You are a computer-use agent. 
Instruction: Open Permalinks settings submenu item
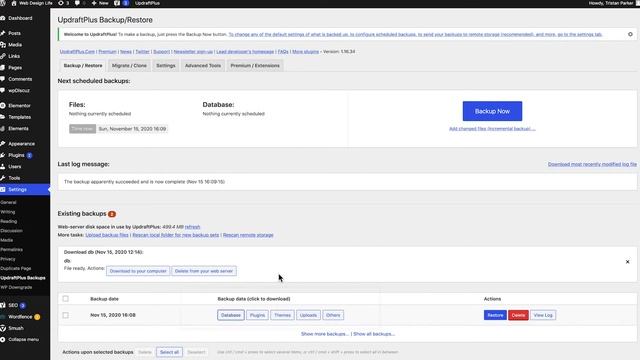(x=11, y=249)
